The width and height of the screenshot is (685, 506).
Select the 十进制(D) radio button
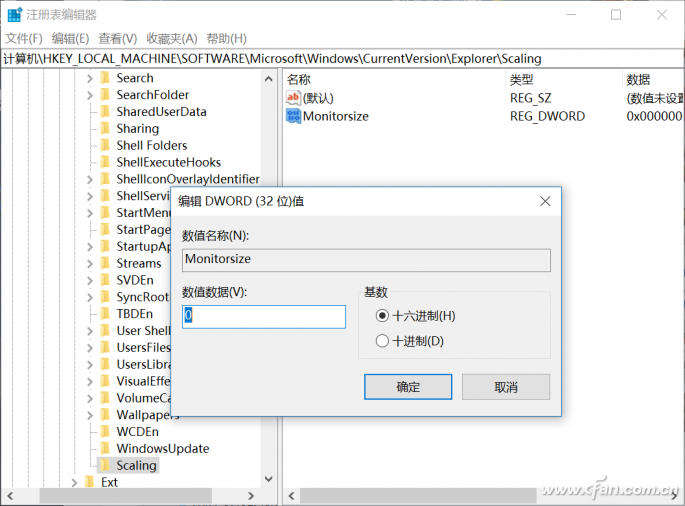(382, 341)
